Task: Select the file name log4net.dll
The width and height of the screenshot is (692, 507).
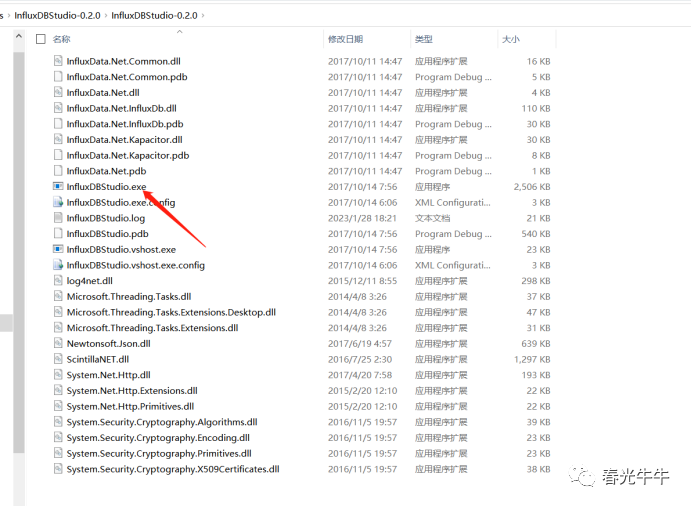Action: tap(90, 281)
